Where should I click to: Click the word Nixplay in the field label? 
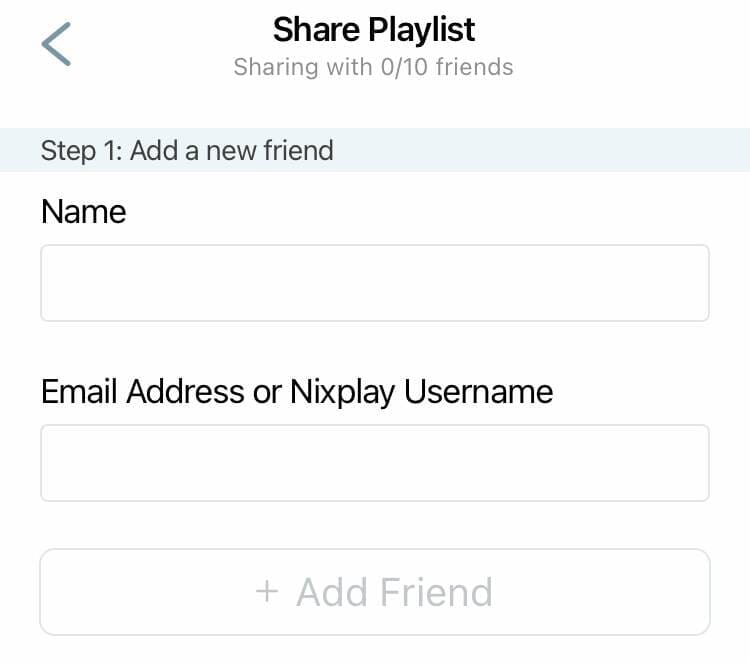point(342,392)
